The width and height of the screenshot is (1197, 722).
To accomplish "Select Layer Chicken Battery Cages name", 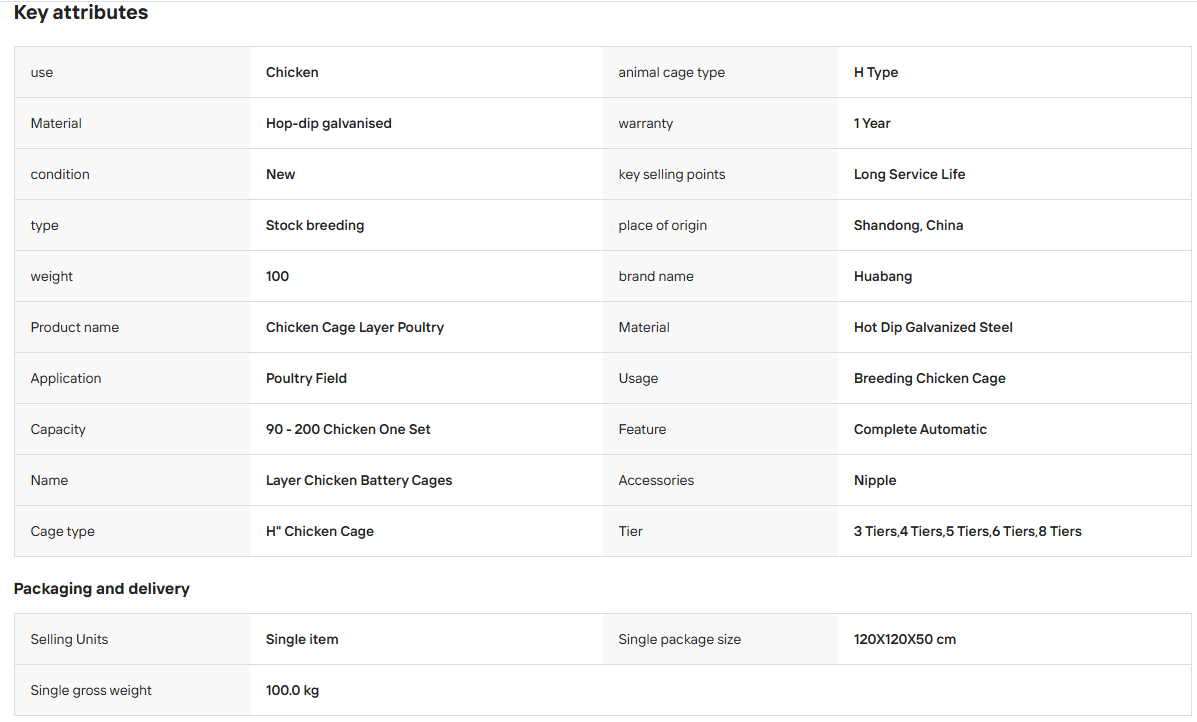I will (359, 481).
